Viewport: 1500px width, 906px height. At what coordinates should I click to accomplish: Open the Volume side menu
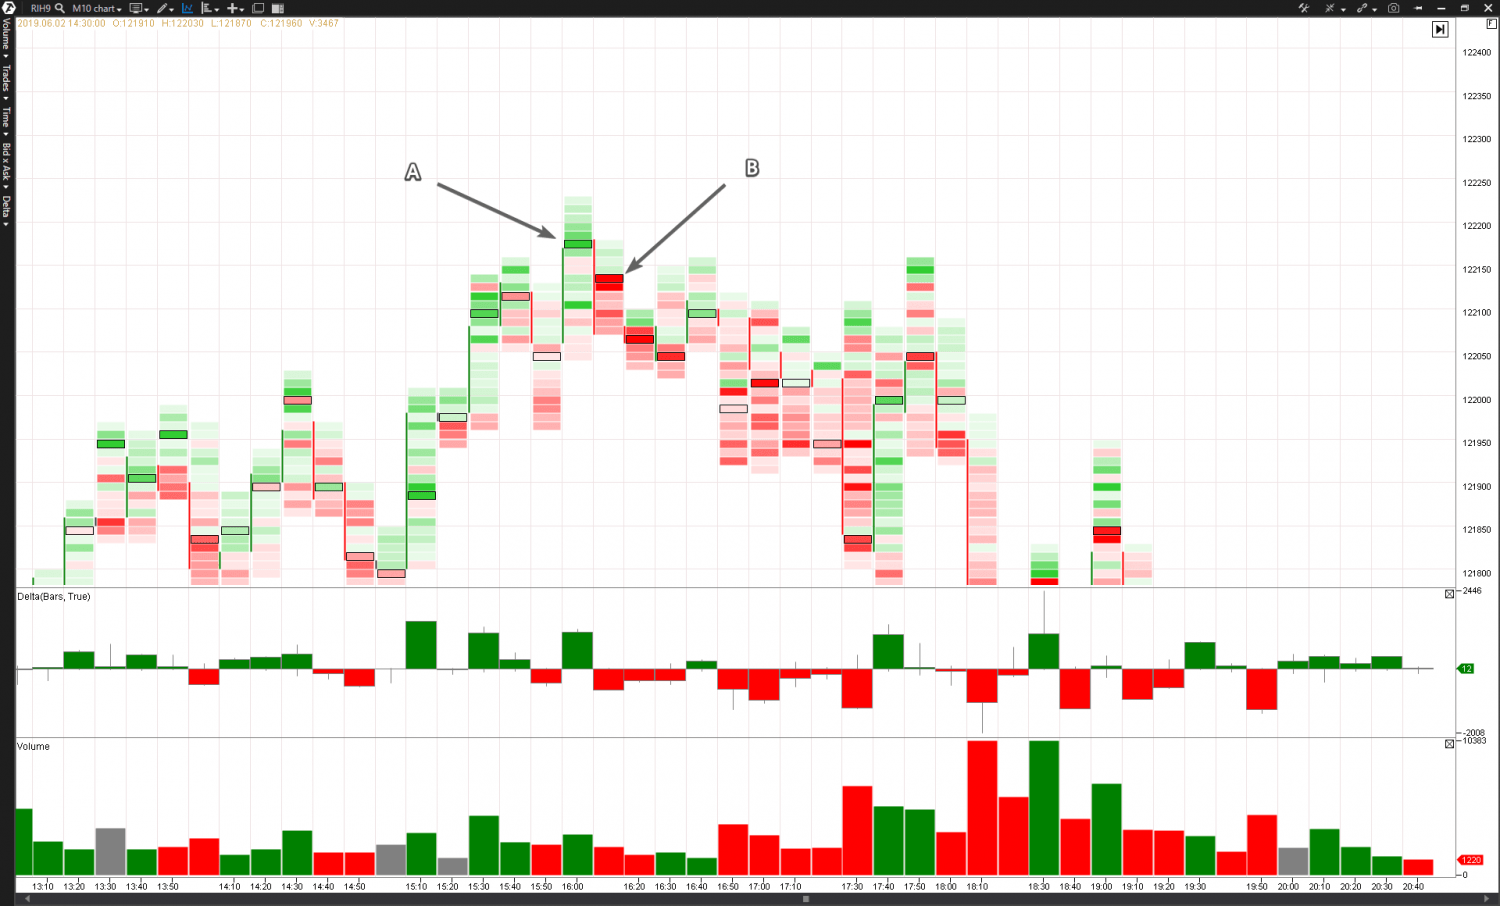coord(6,38)
